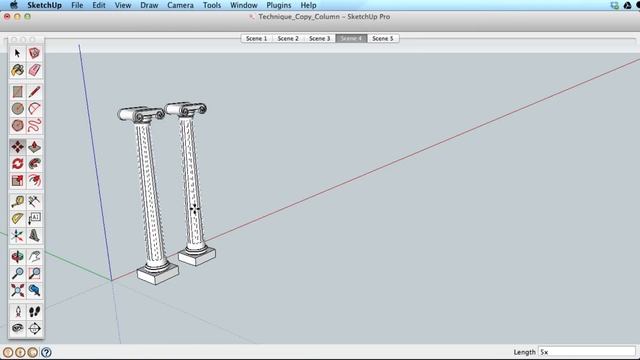The width and height of the screenshot is (640, 360).
Task: Open the Edit menu
Action: [x=99, y=5]
